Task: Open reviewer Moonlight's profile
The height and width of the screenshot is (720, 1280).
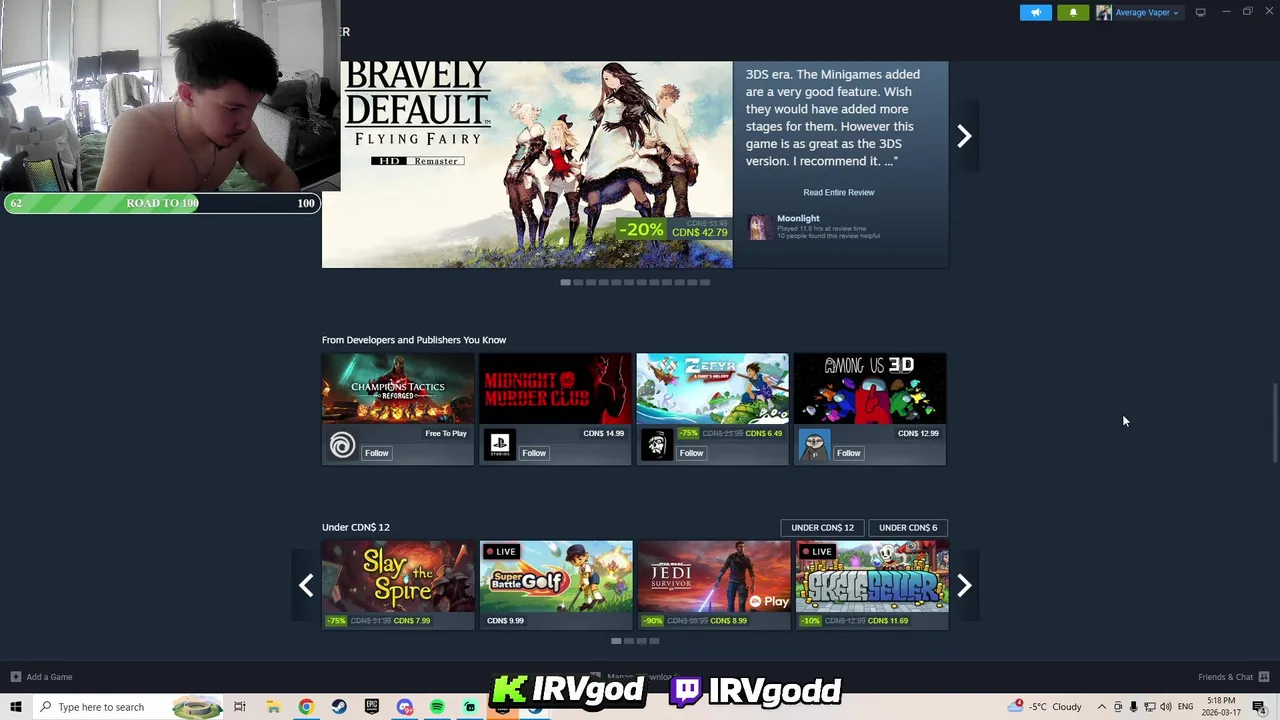Action: click(x=798, y=218)
